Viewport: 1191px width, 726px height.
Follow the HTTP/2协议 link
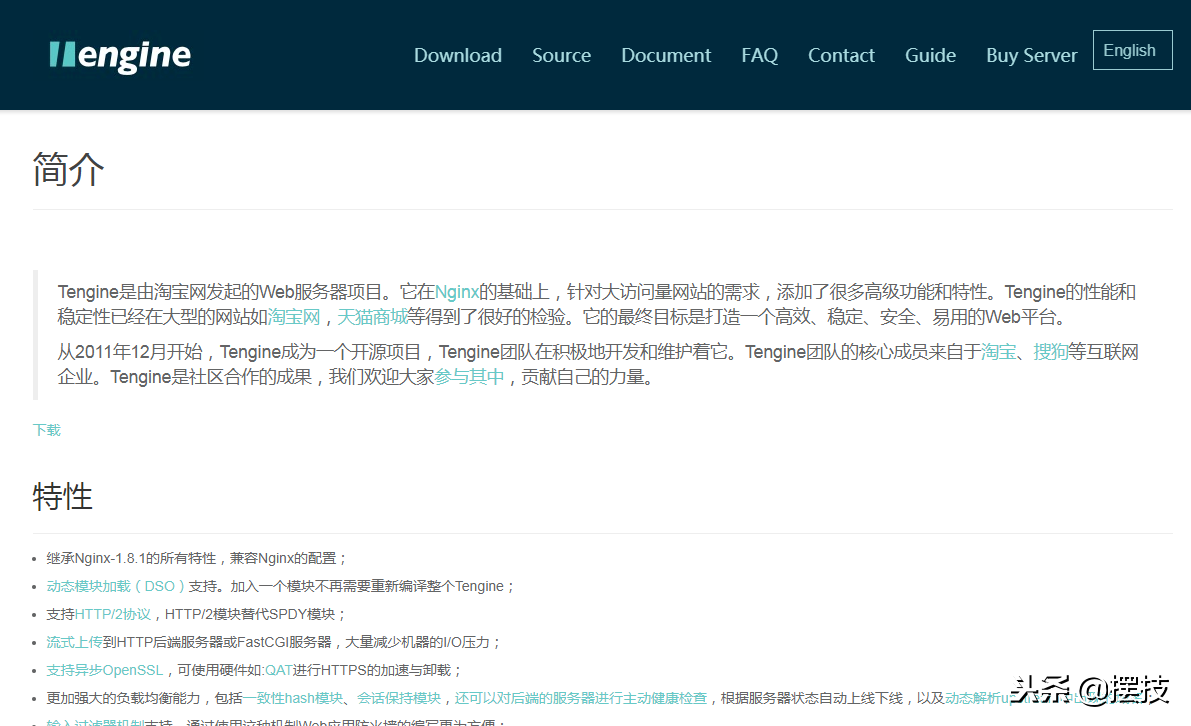pos(113,615)
